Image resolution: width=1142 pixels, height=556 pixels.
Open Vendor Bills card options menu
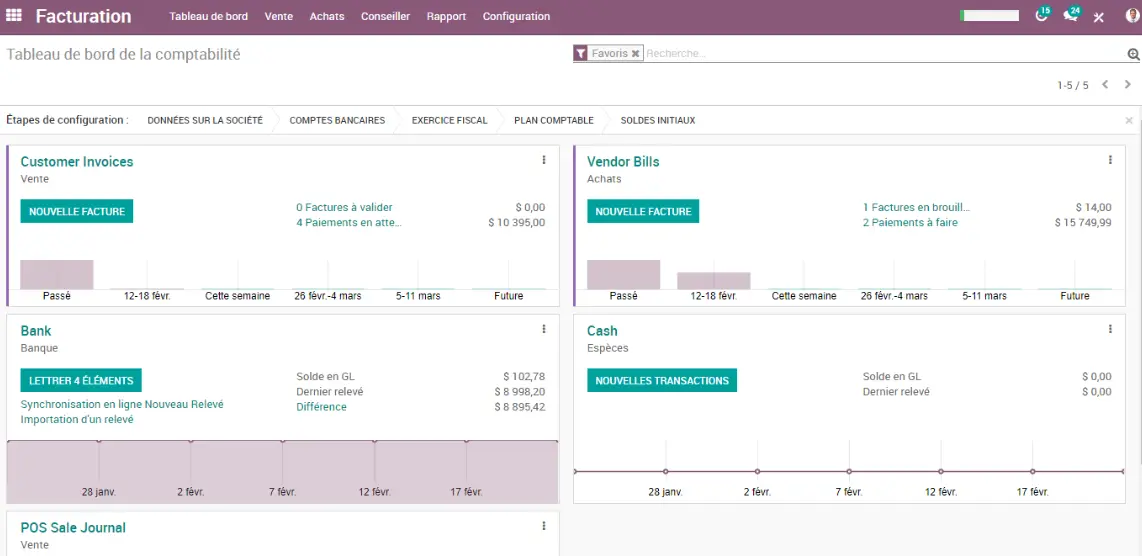pyautogui.click(x=1110, y=160)
